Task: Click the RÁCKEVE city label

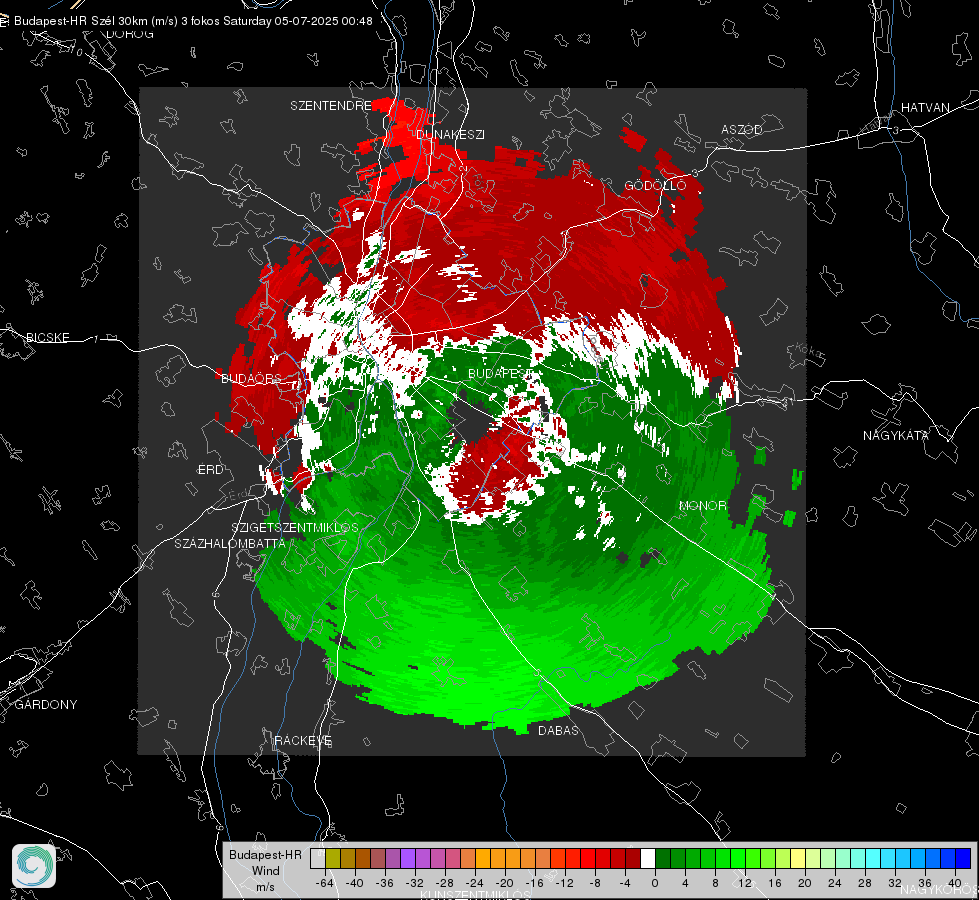Action: pos(303,740)
